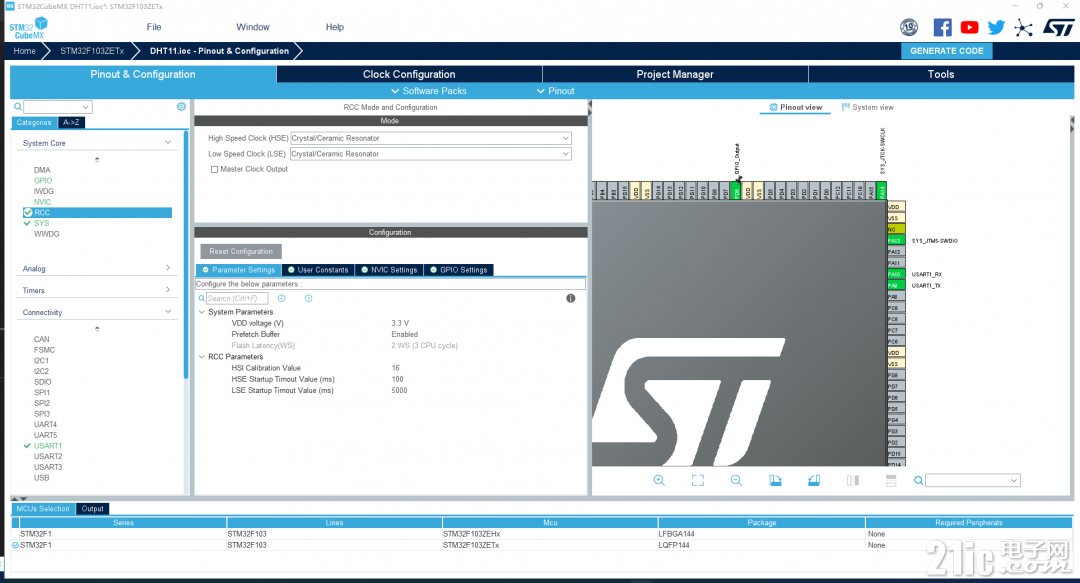
Task: Switch to Clock Configuration tab
Action: pos(409,74)
